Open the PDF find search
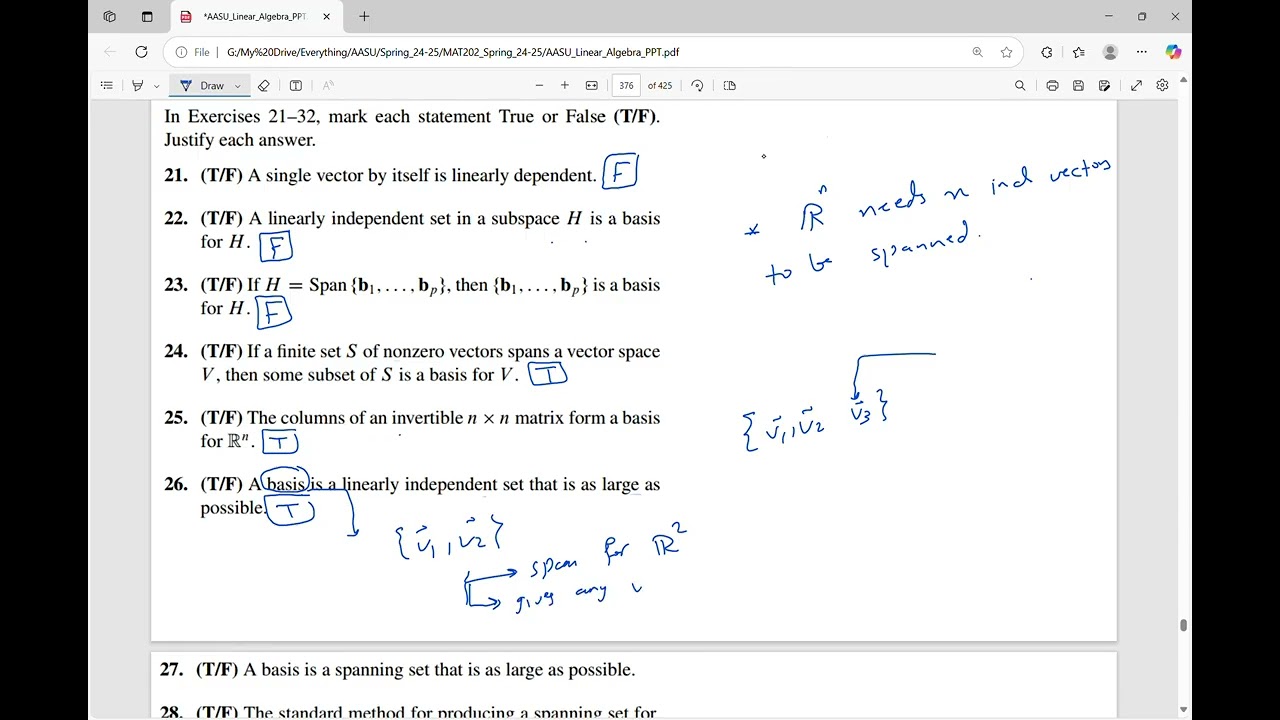Image resolution: width=1280 pixels, height=720 pixels. point(1020,86)
